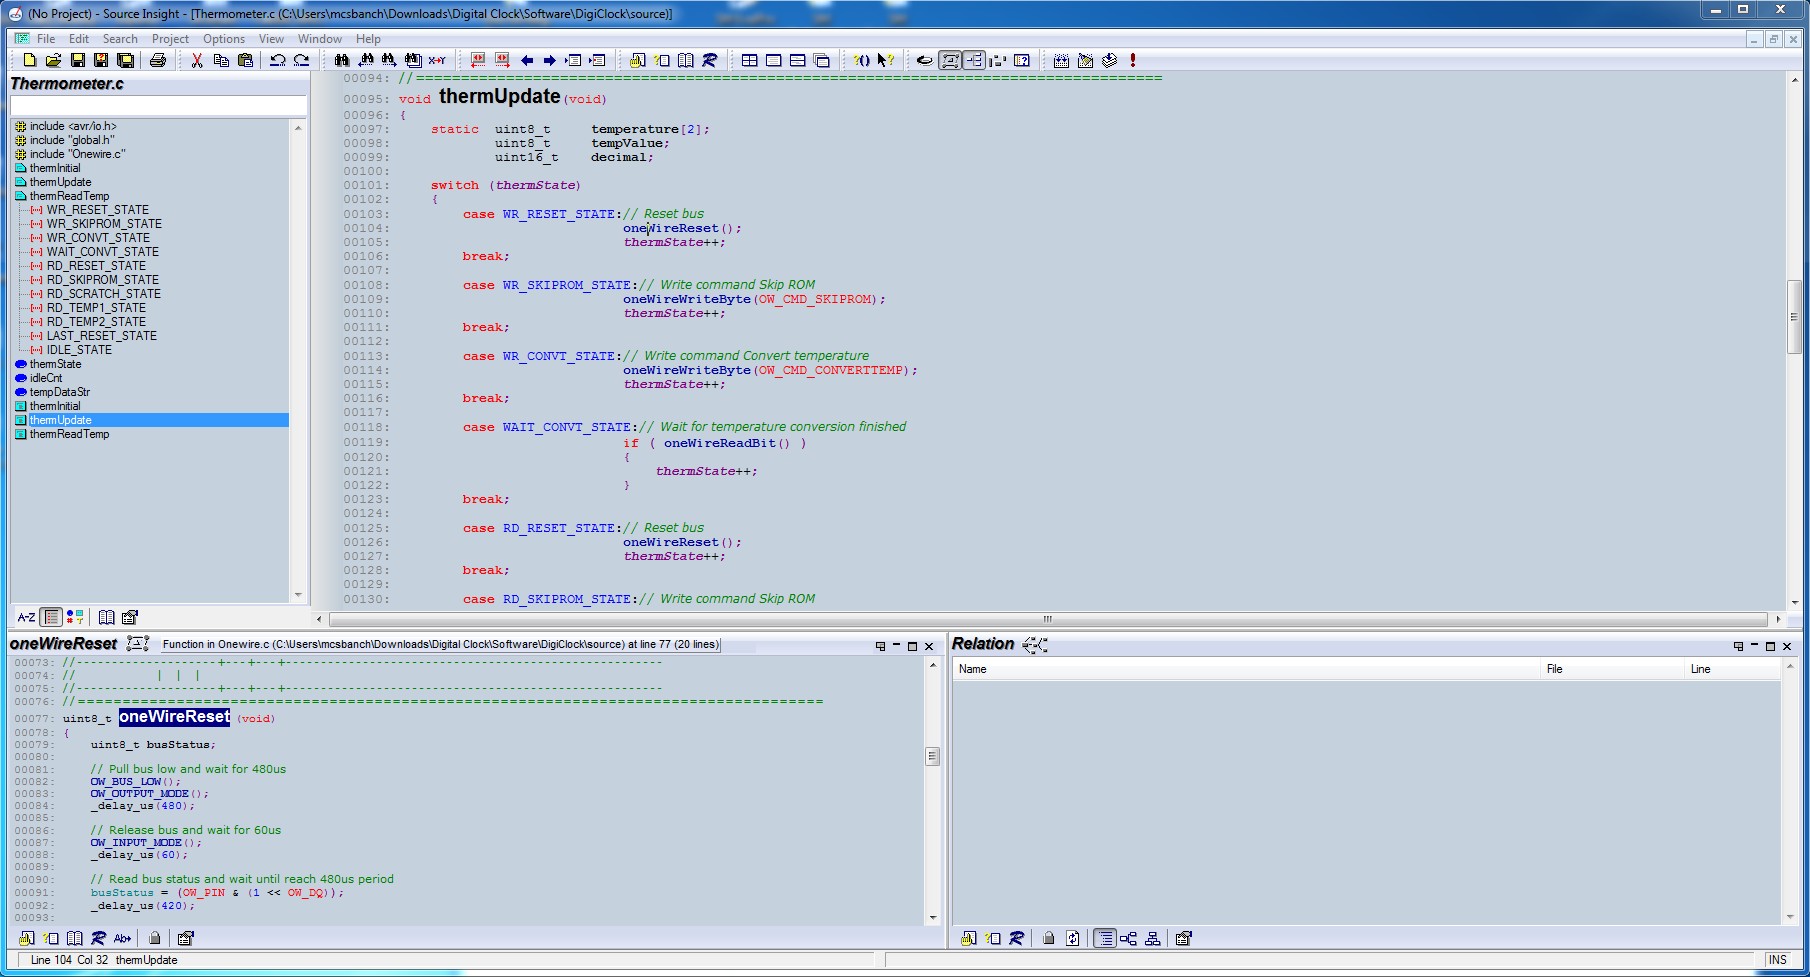Viewport: 1810px width, 977px height.
Task: Click the Cut scissors icon
Action: pyautogui.click(x=197, y=60)
